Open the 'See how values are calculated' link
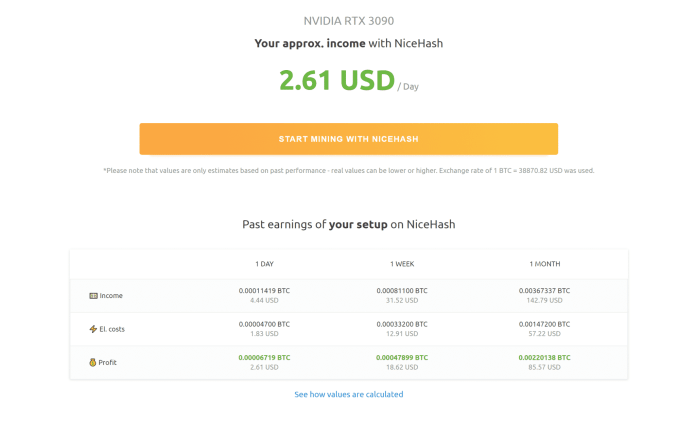 point(348,394)
